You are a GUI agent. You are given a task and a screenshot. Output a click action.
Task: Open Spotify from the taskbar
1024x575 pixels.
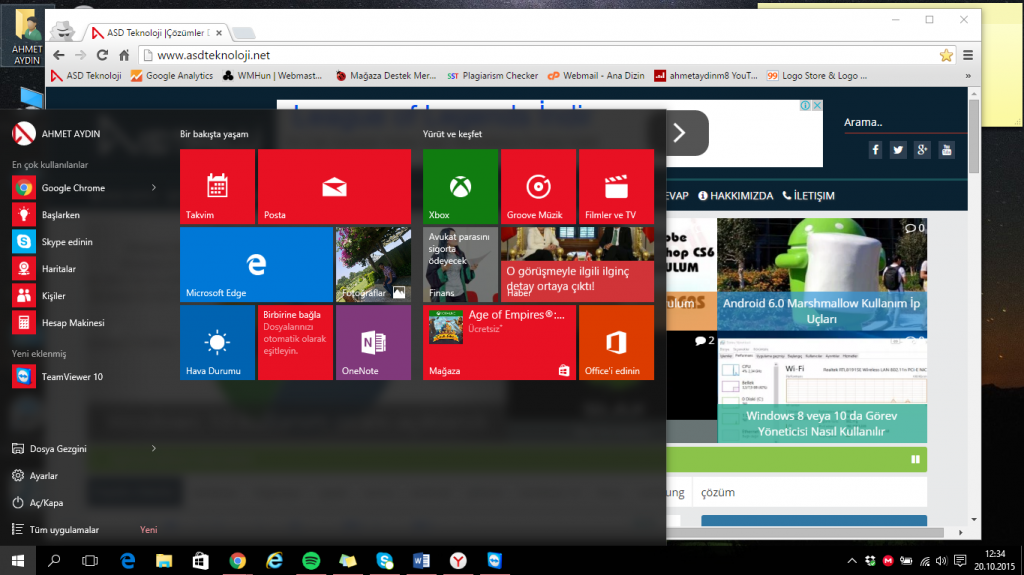[312, 561]
